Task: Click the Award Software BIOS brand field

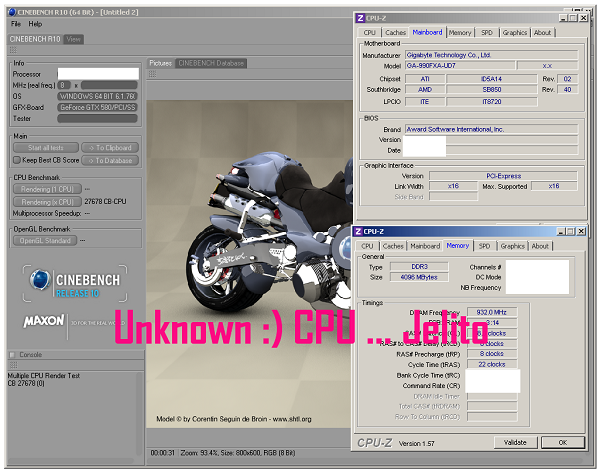Action: [x=491, y=129]
